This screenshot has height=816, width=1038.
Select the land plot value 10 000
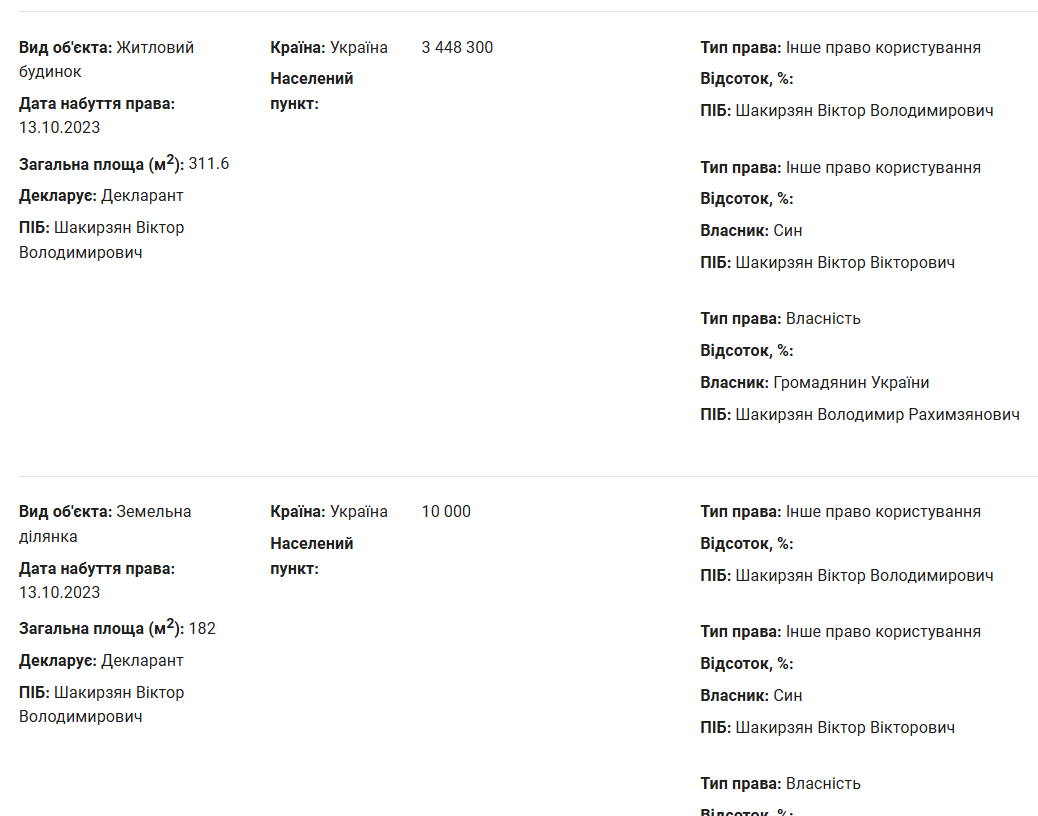click(446, 512)
